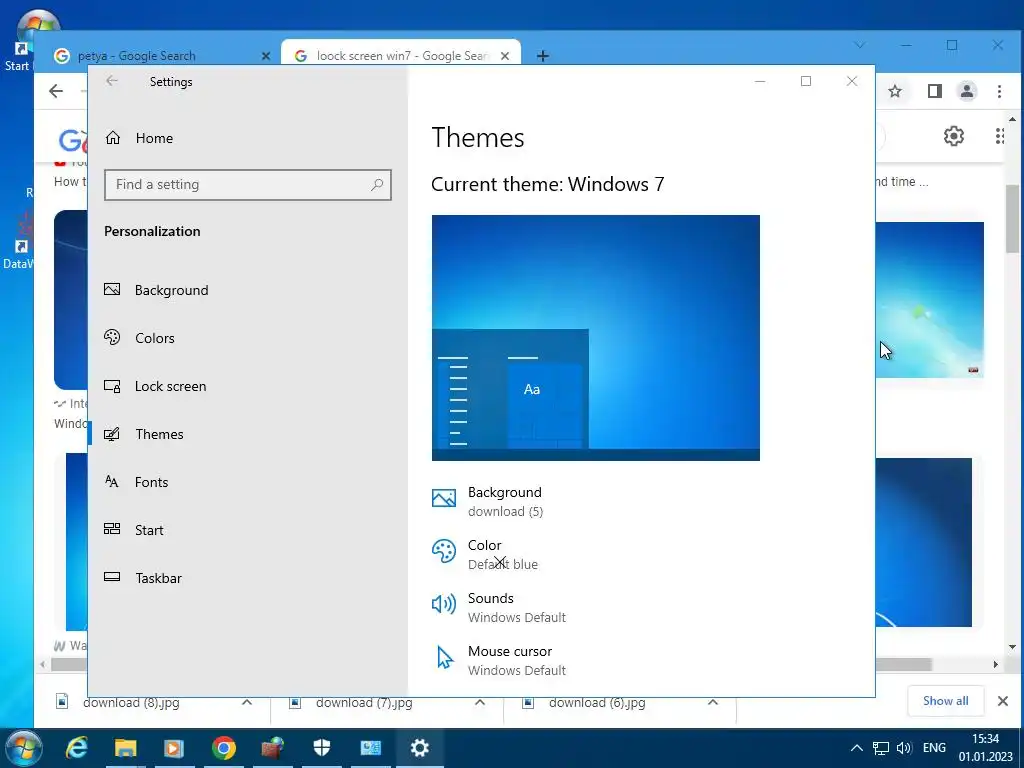Click the Find a setting search box

point(248,185)
